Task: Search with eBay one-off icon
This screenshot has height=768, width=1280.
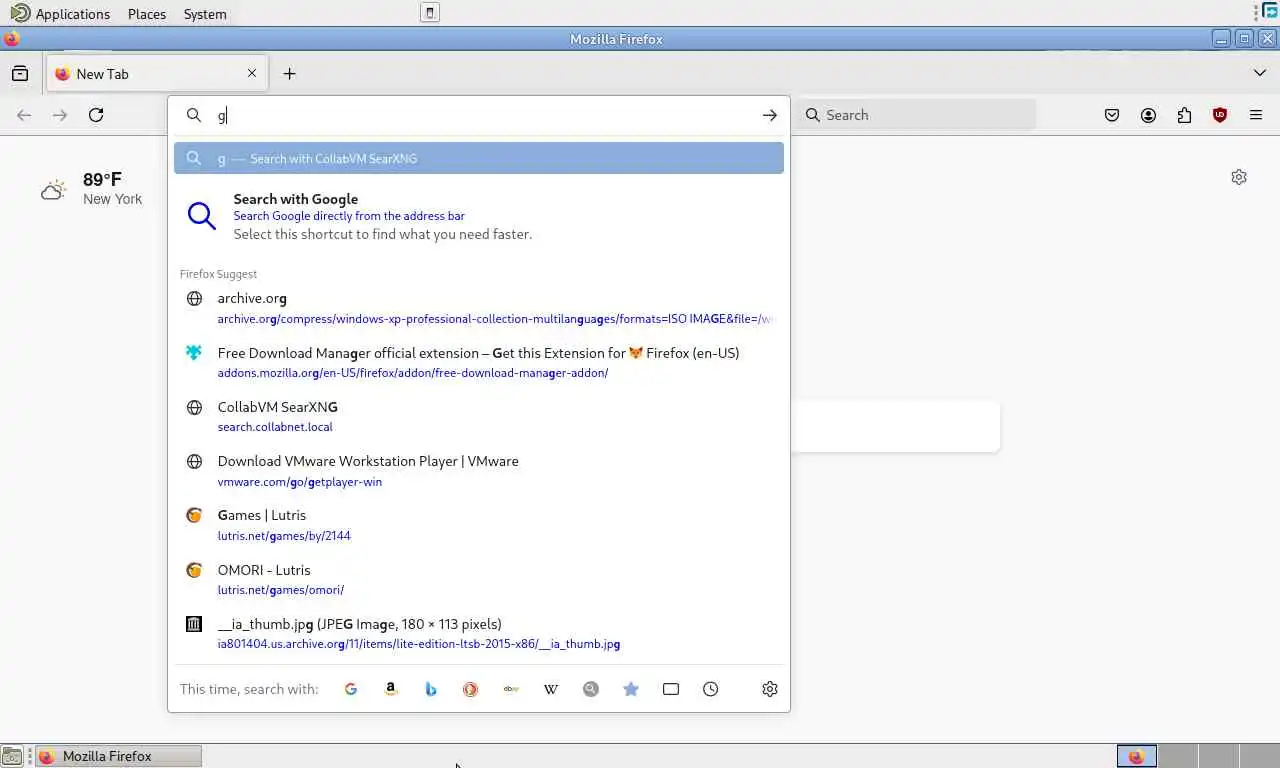Action: coord(511,689)
